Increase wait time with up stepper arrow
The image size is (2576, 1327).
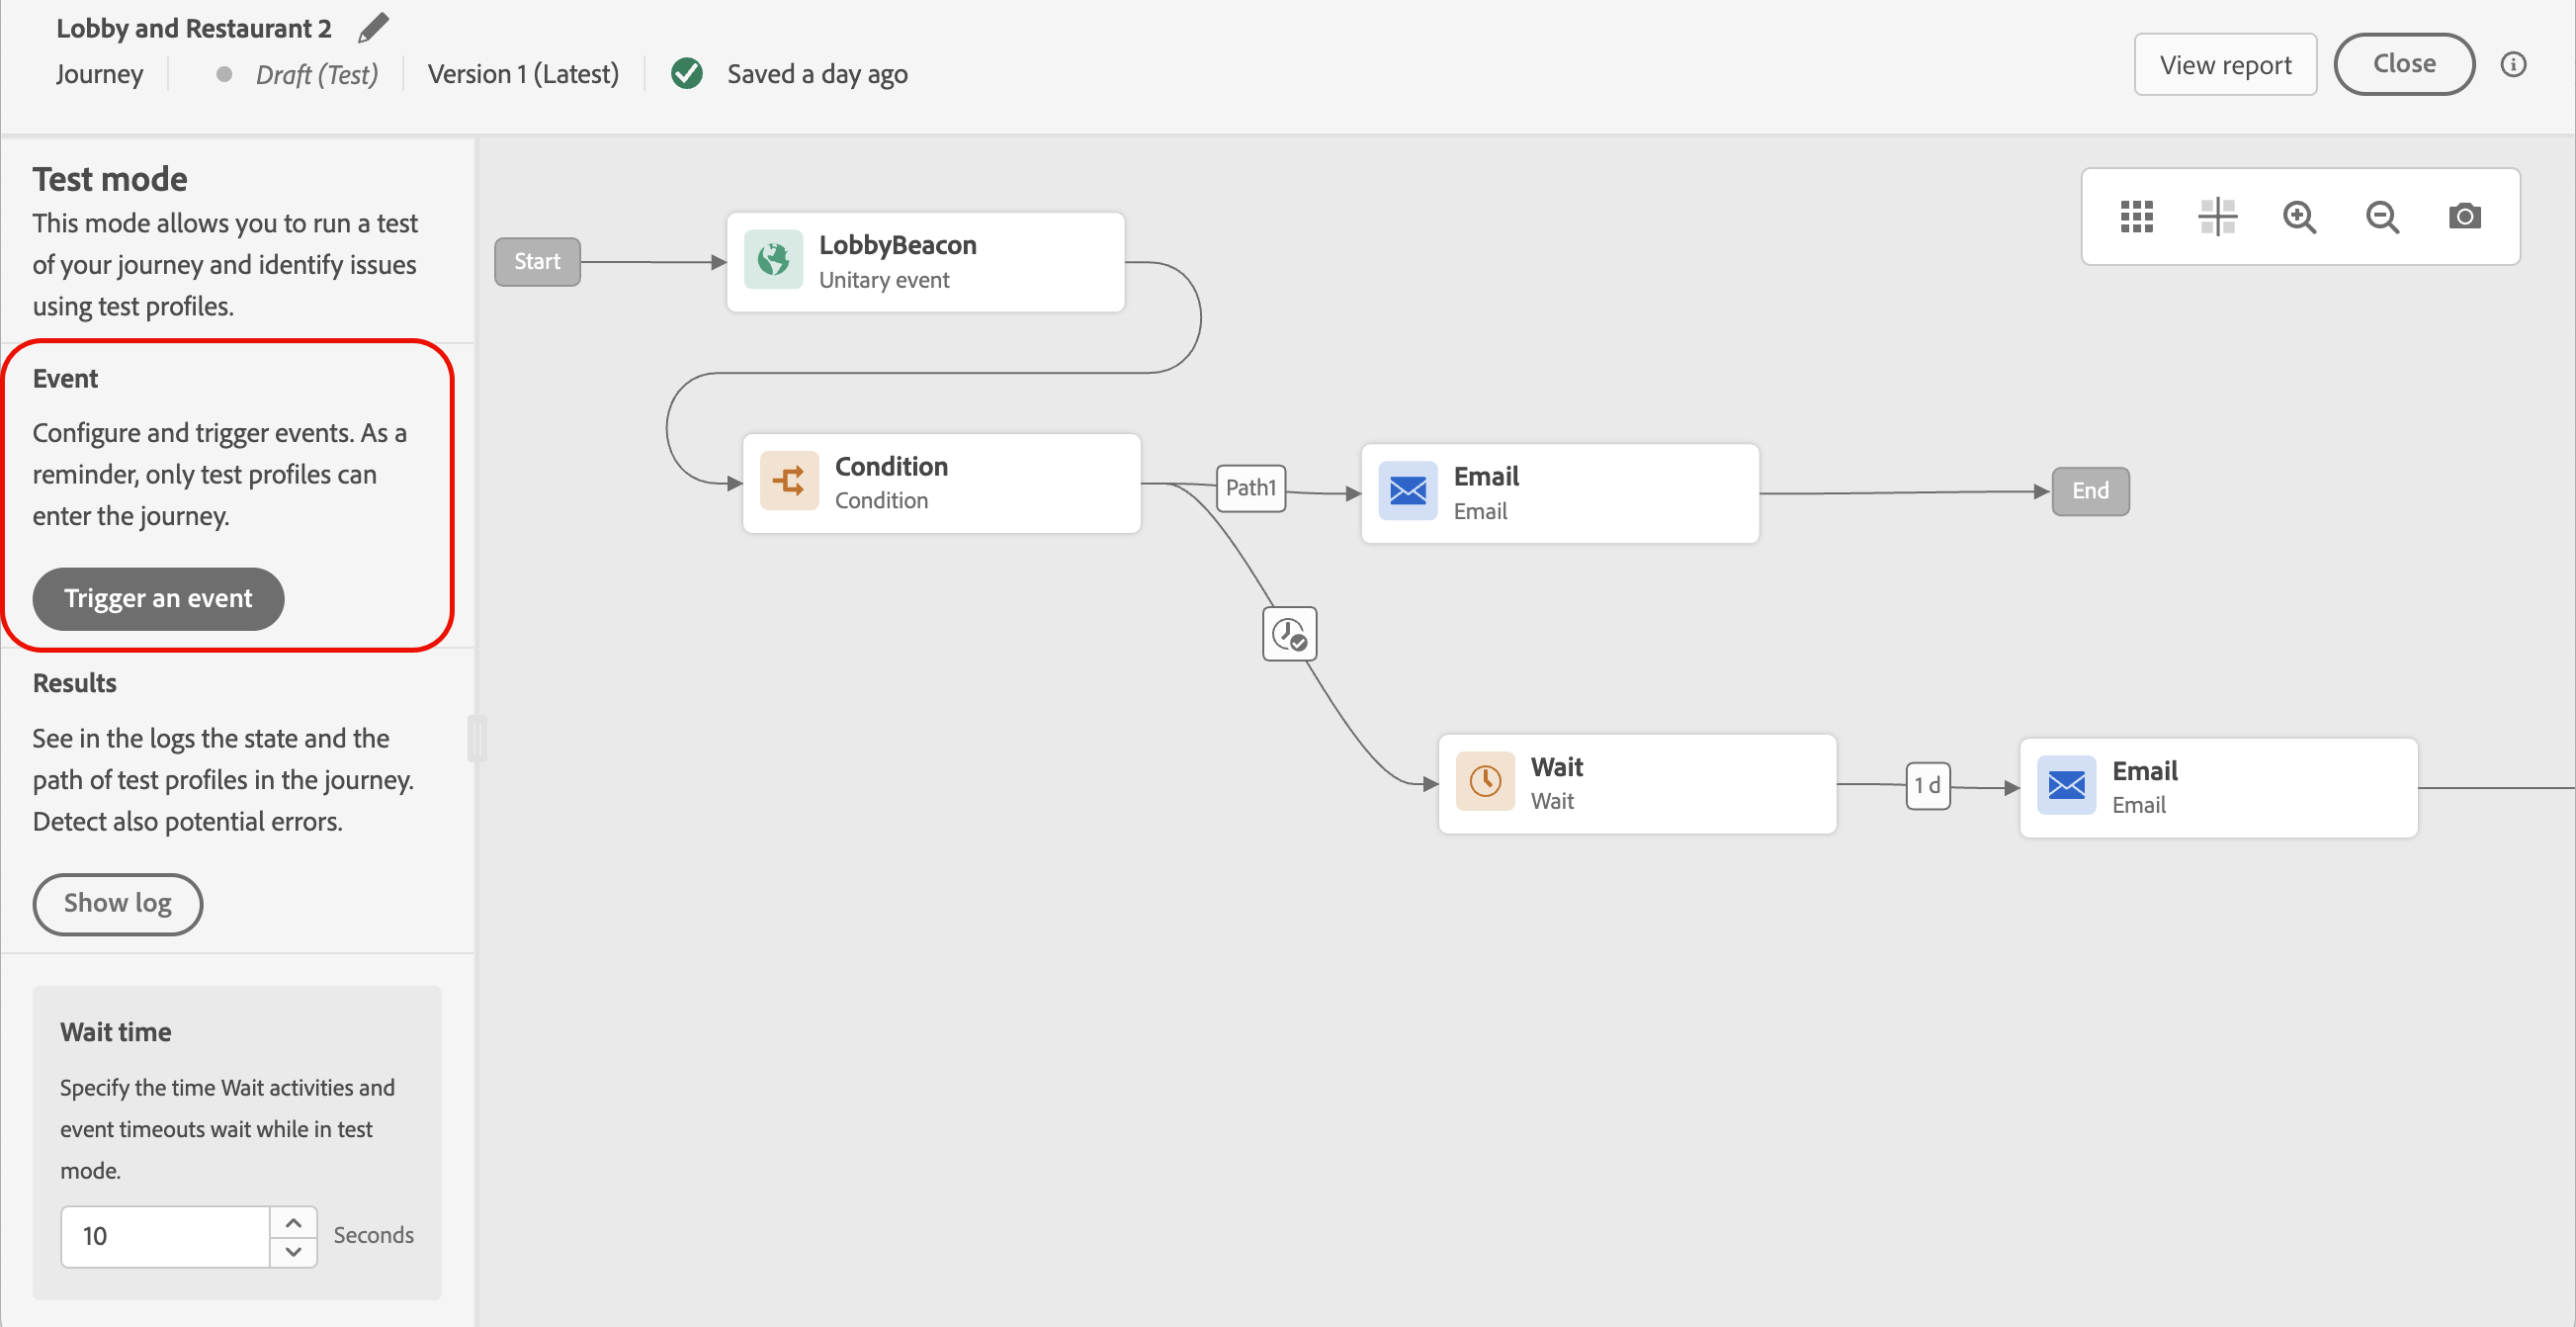coord(293,1222)
